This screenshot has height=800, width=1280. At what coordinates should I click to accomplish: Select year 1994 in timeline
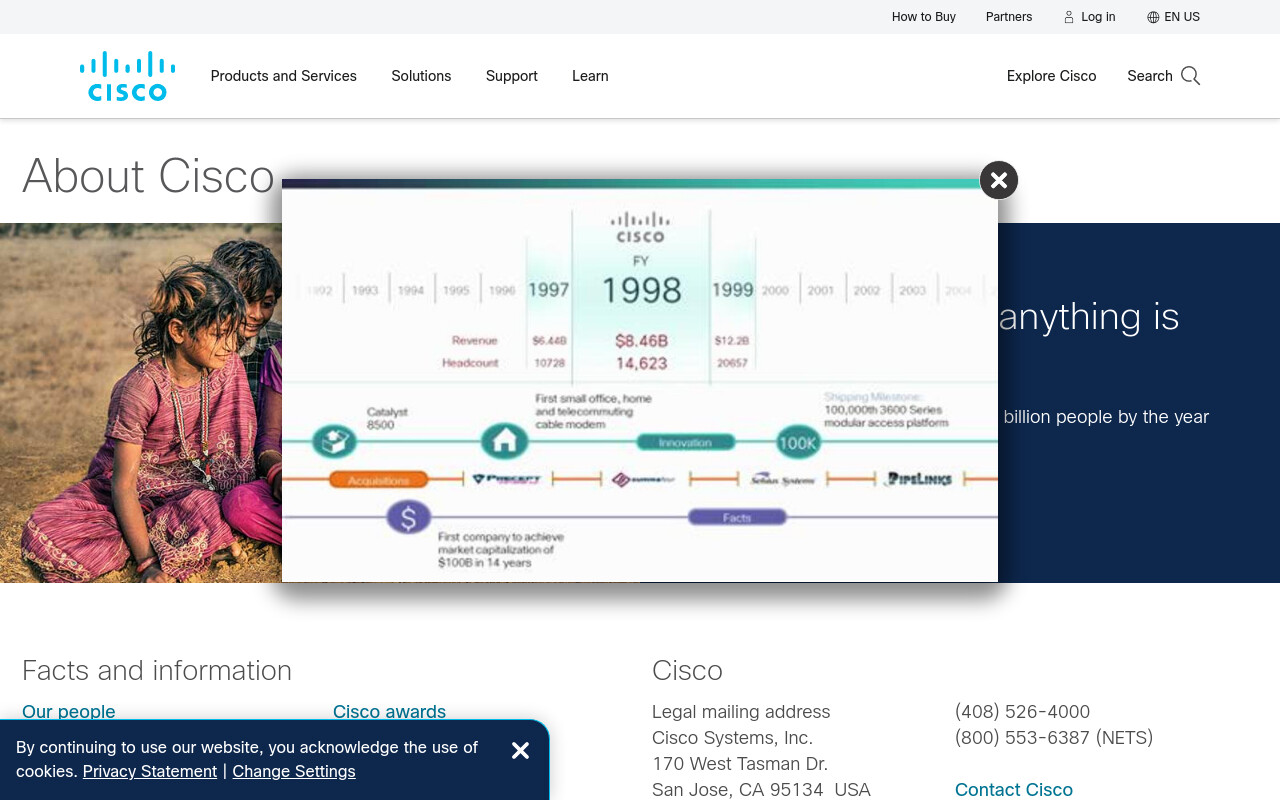(411, 291)
